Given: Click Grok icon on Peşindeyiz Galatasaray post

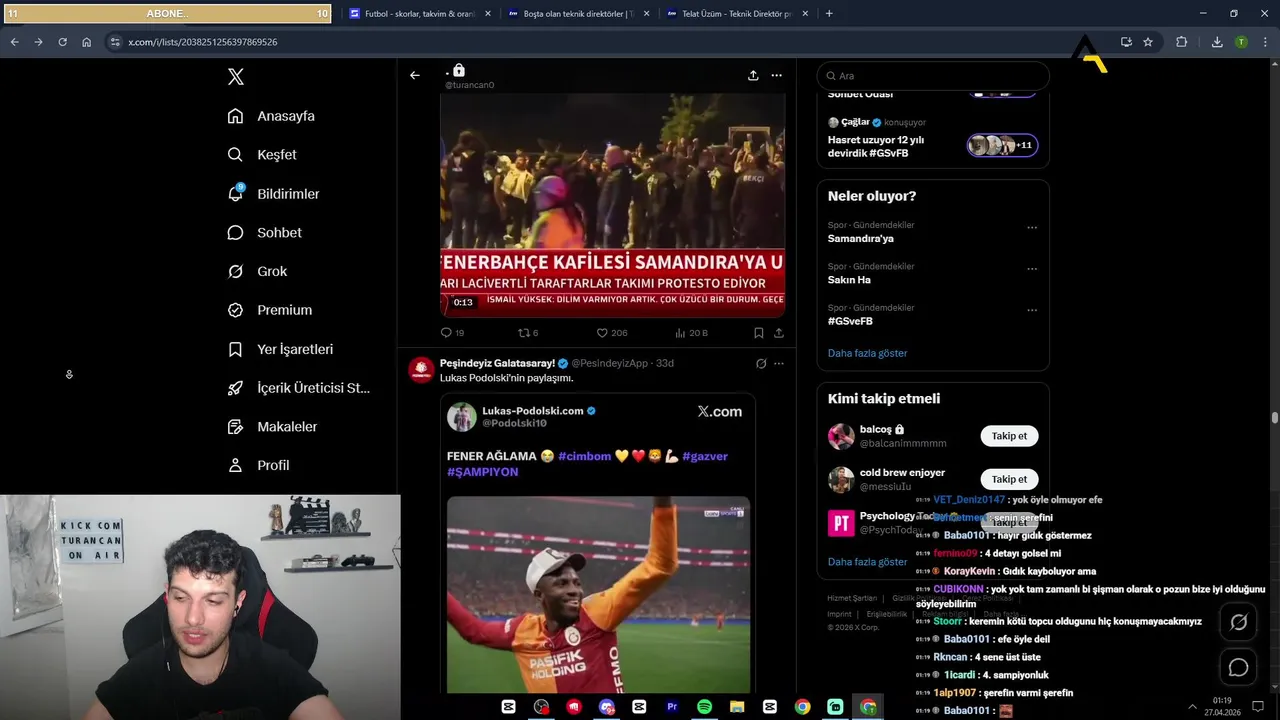Looking at the screenshot, I should pyautogui.click(x=761, y=364).
